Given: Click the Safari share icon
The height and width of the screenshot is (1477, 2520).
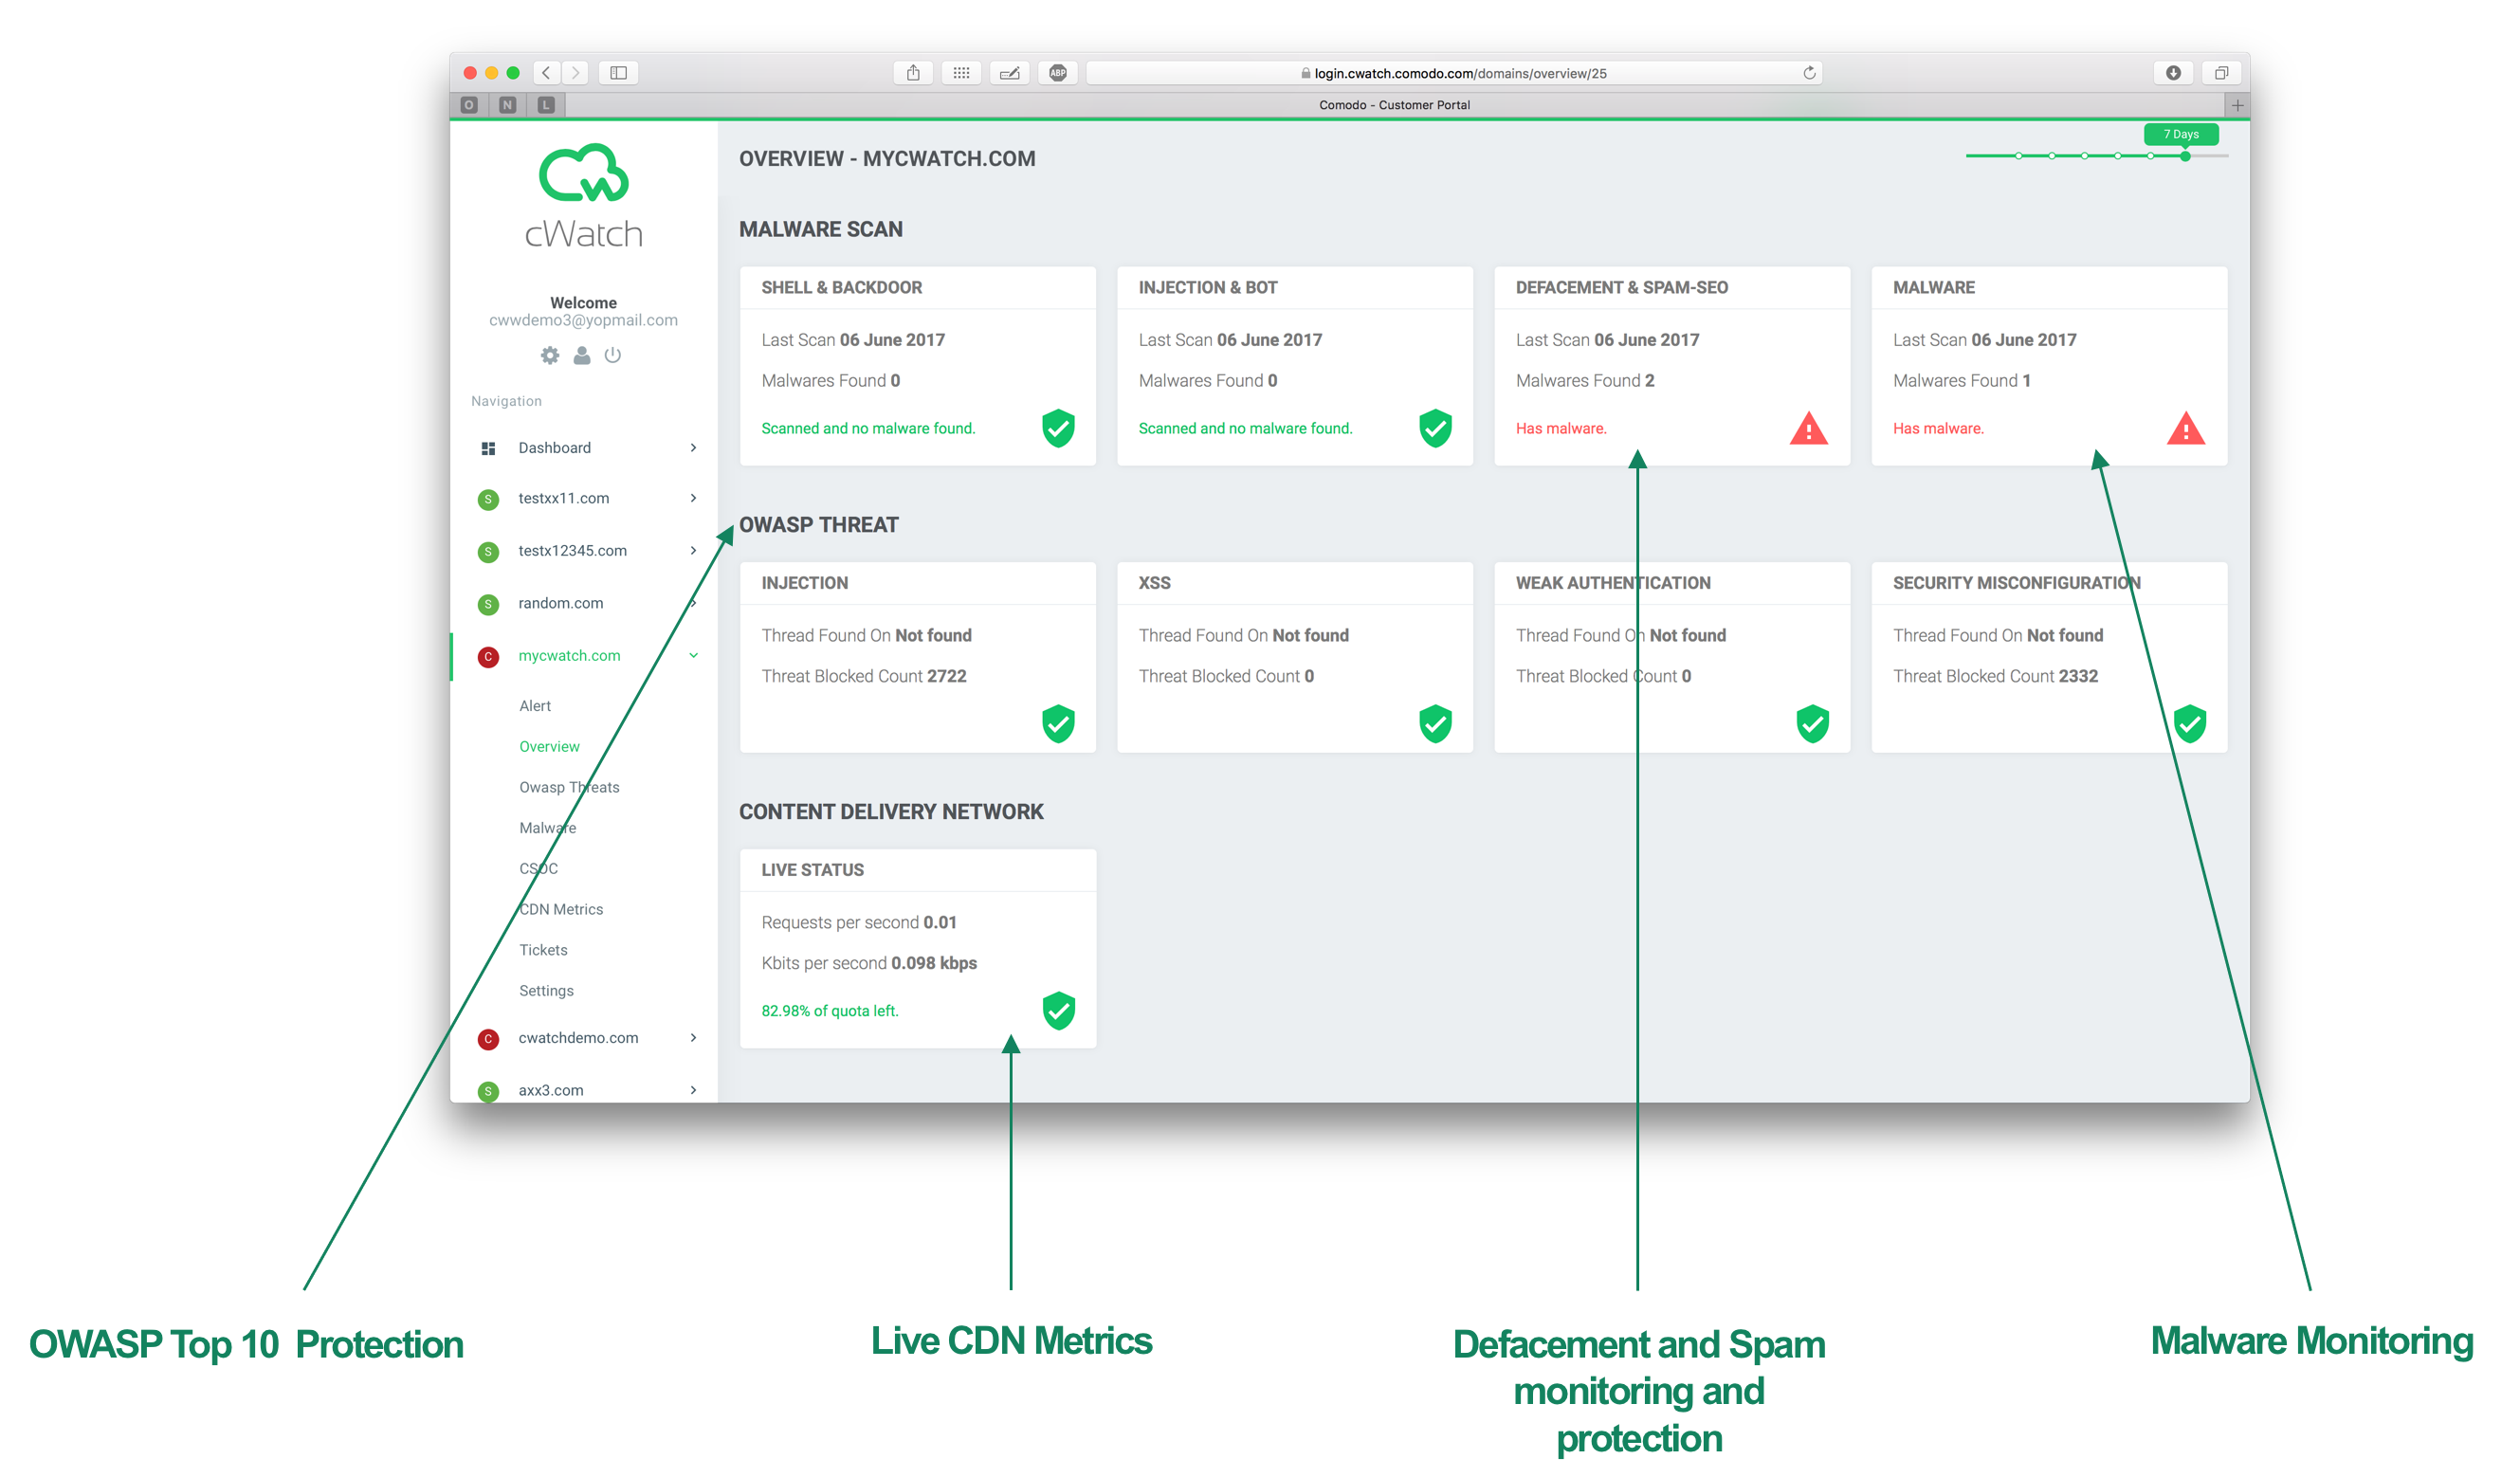Looking at the screenshot, I should pos(913,73).
